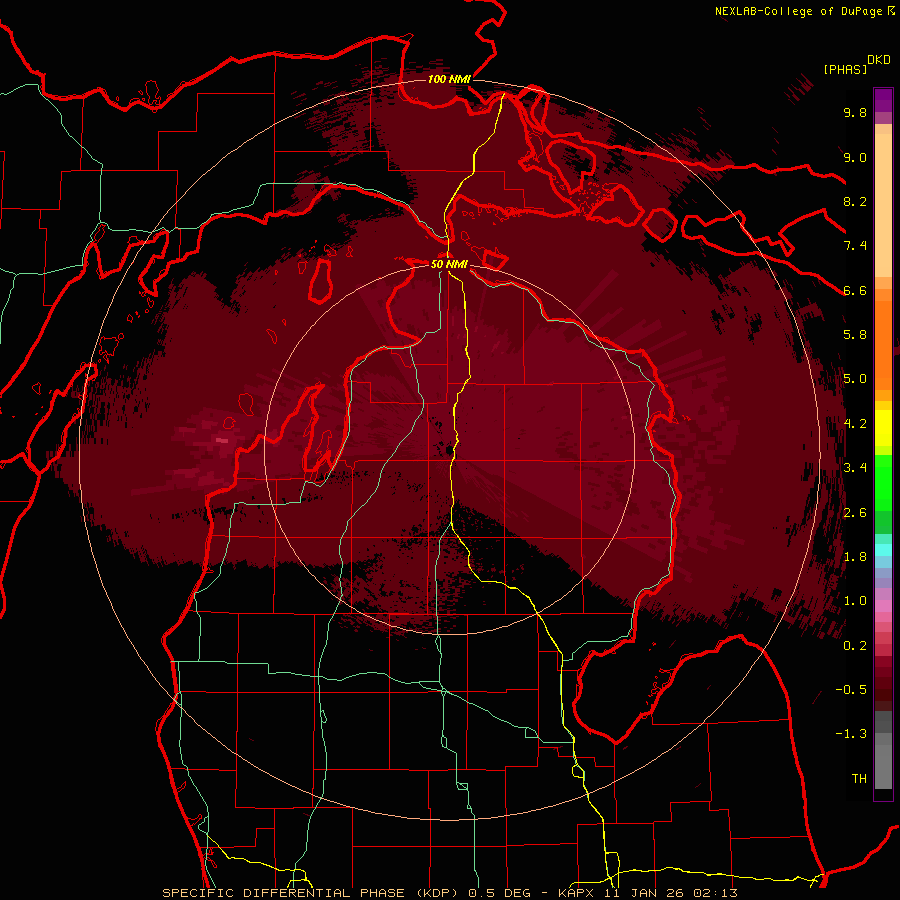900x900 pixels.
Task: Click the purple top segment of the color bar
Action: click(883, 100)
